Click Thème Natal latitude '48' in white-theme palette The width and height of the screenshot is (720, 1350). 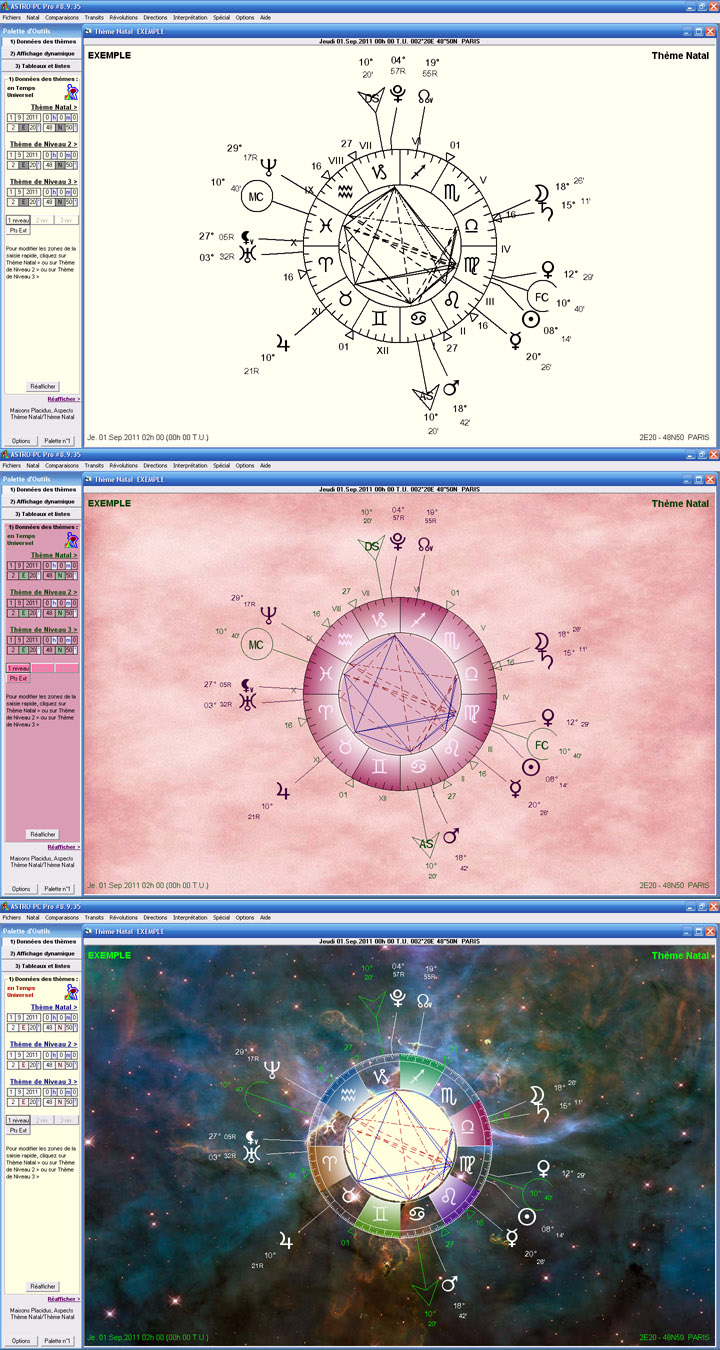click(49, 127)
